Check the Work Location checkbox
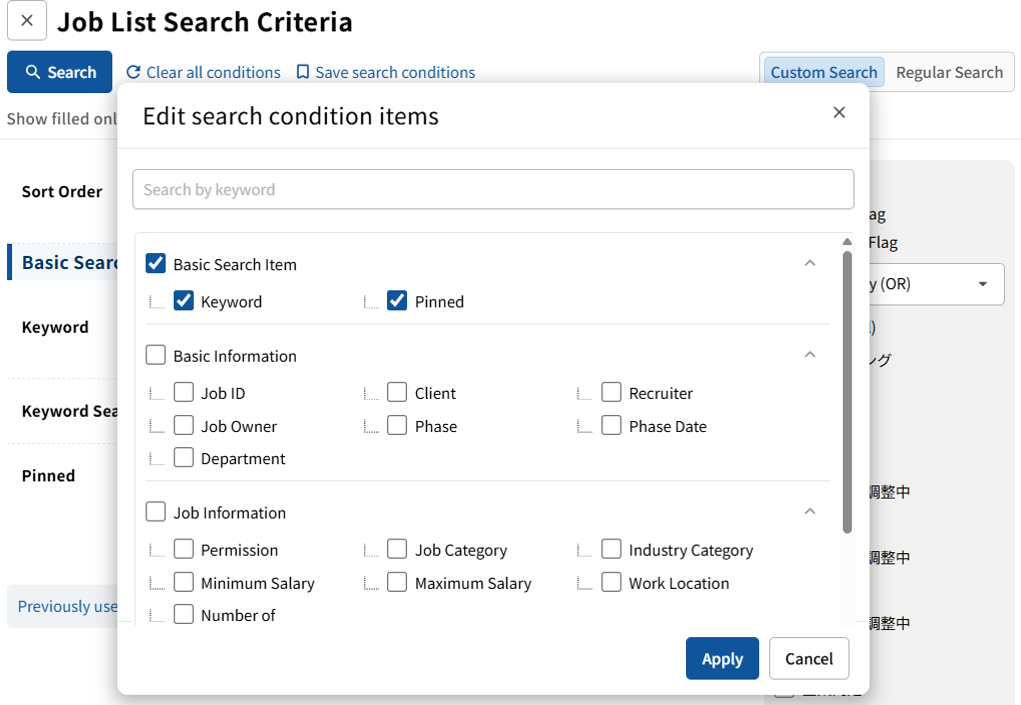 (x=611, y=582)
